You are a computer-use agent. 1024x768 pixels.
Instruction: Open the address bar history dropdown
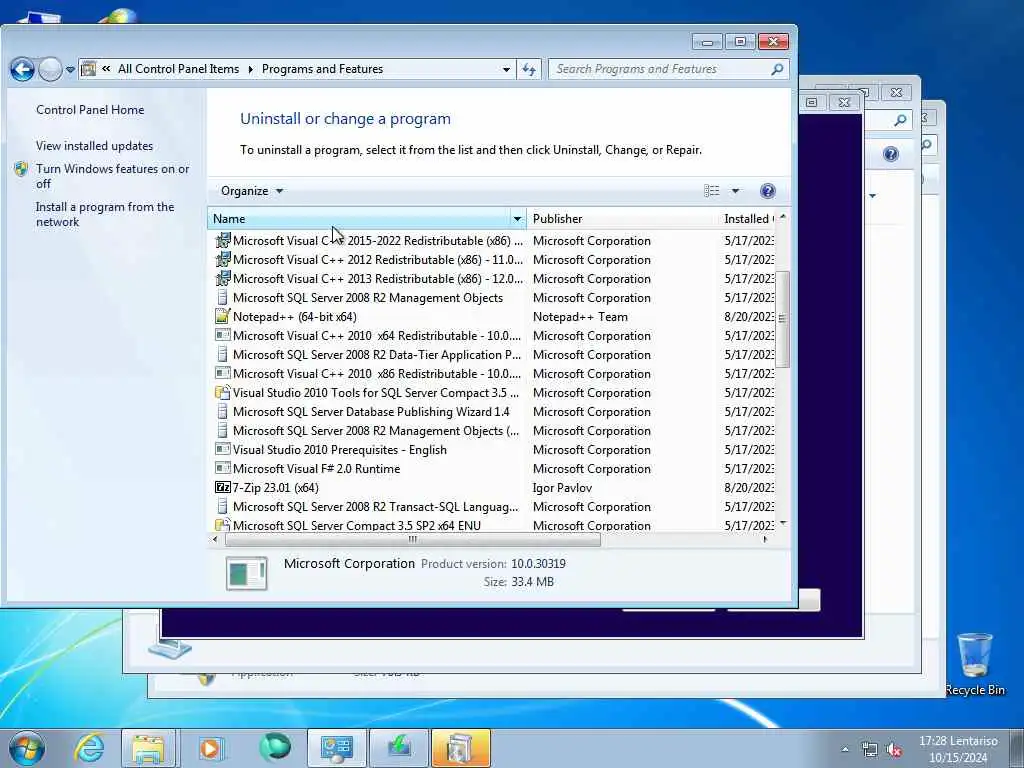pos(506,69)
